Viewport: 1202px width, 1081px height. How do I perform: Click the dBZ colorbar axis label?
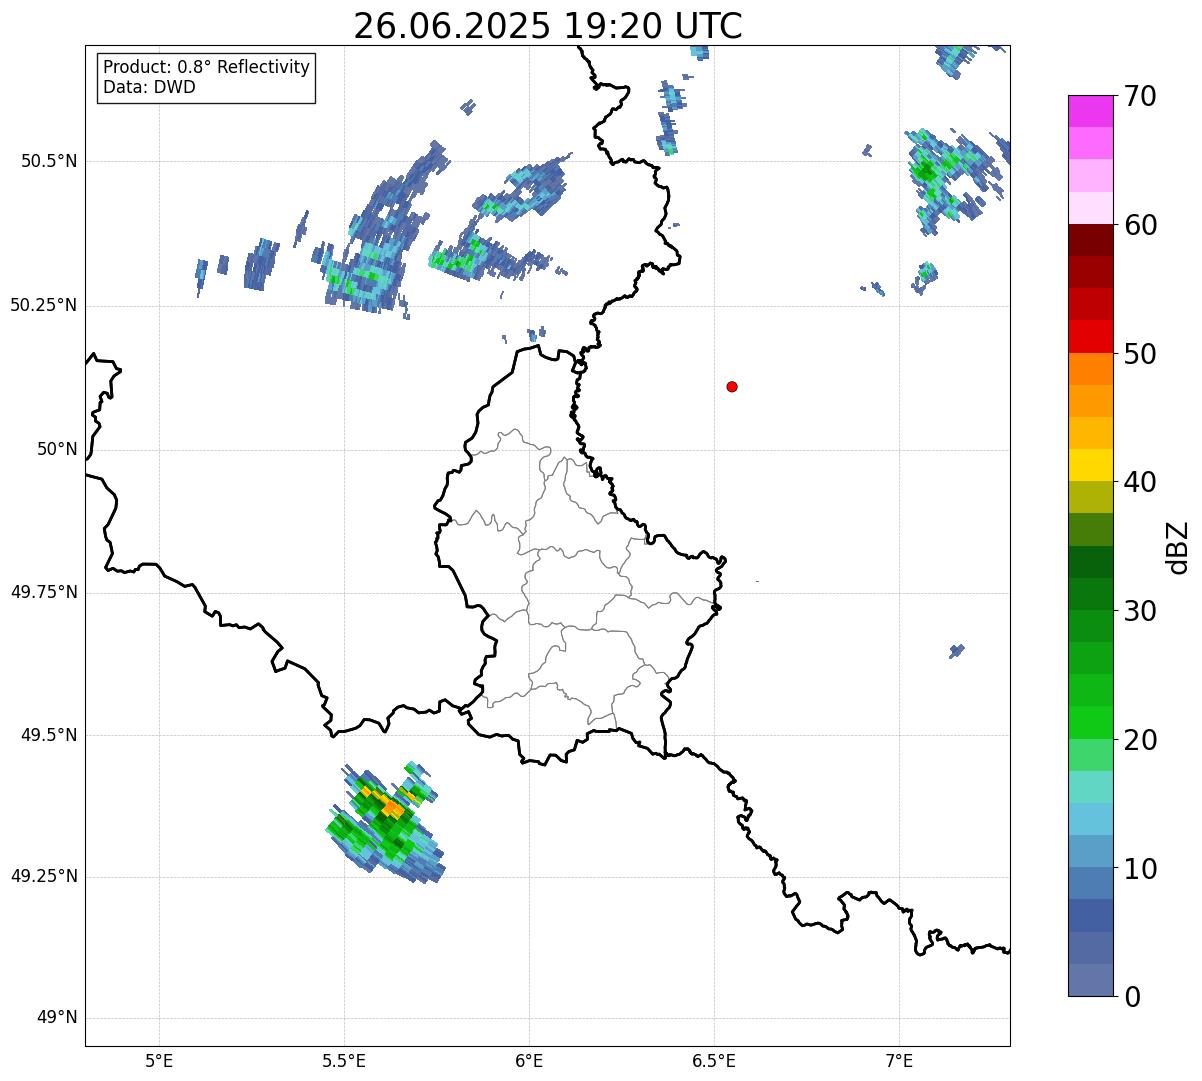(x=1178, y=546)
